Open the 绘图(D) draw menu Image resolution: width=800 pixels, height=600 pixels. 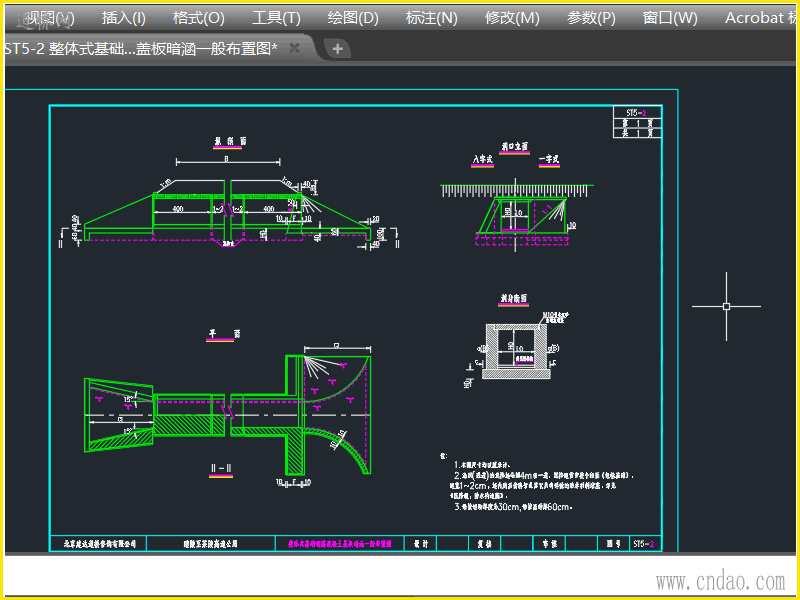coord(353,17)
